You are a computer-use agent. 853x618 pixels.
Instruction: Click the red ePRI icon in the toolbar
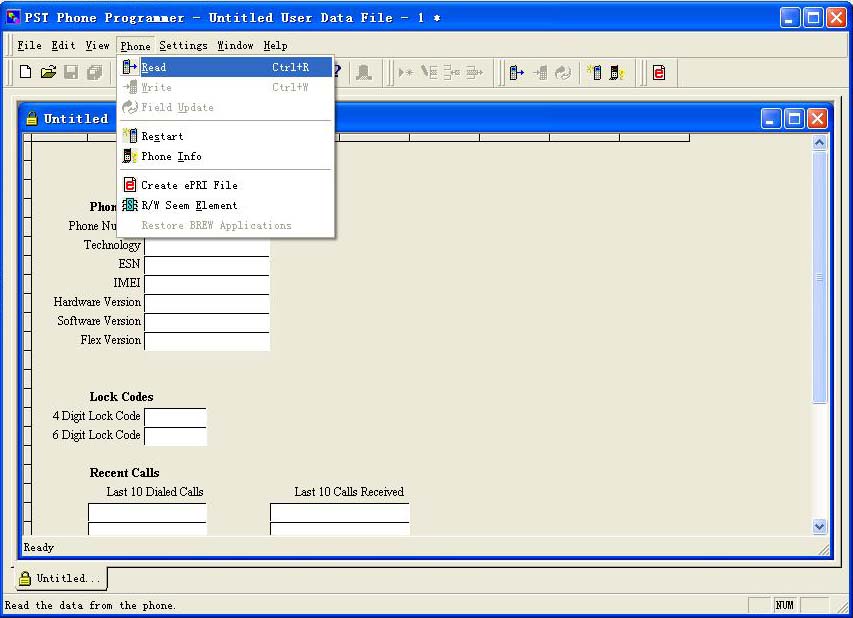click(658, 72)
